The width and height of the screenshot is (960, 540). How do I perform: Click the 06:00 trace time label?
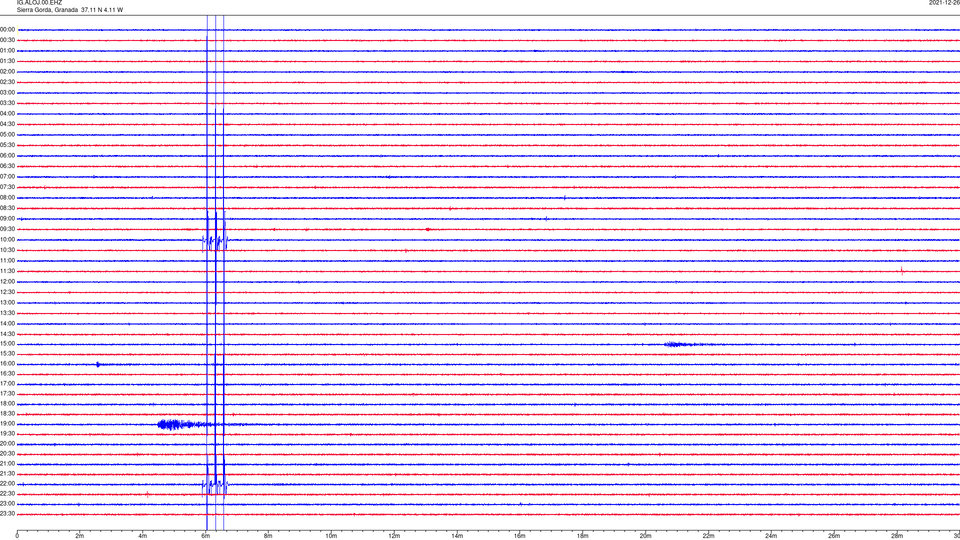(7, 156)
